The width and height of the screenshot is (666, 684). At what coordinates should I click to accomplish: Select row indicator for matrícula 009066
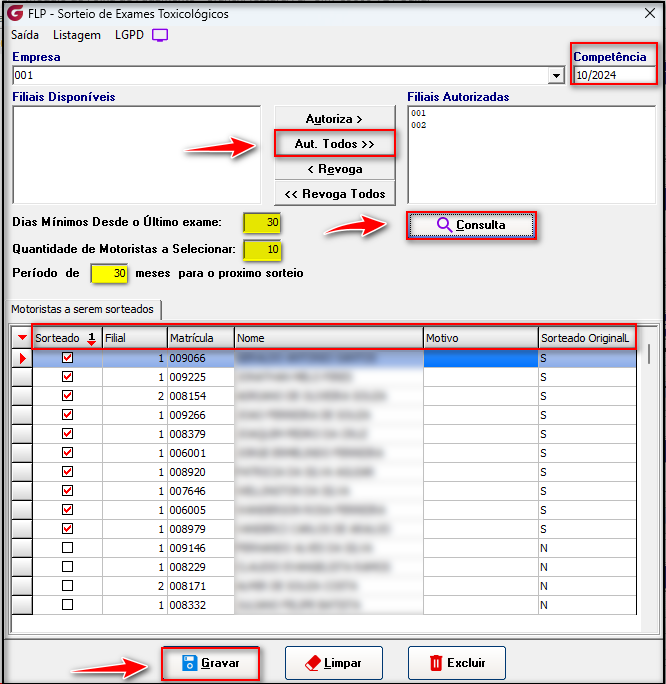(22, 358)
